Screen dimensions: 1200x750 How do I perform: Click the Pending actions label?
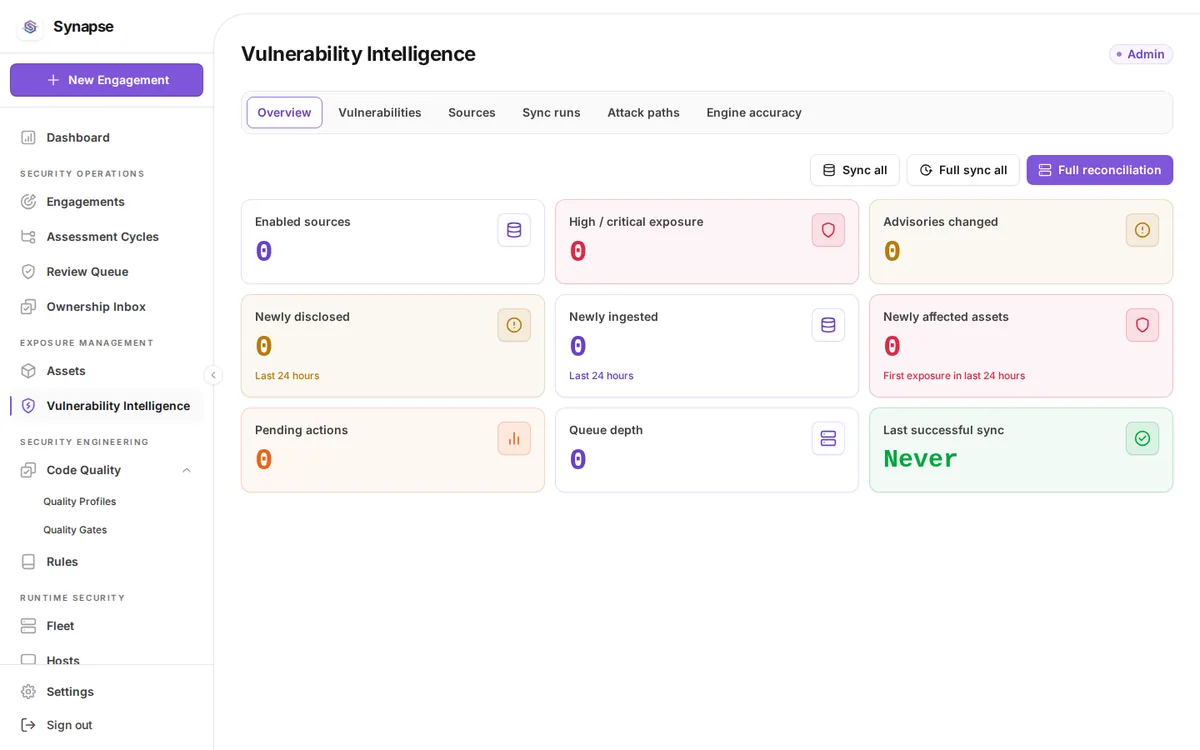pos(301,430)
